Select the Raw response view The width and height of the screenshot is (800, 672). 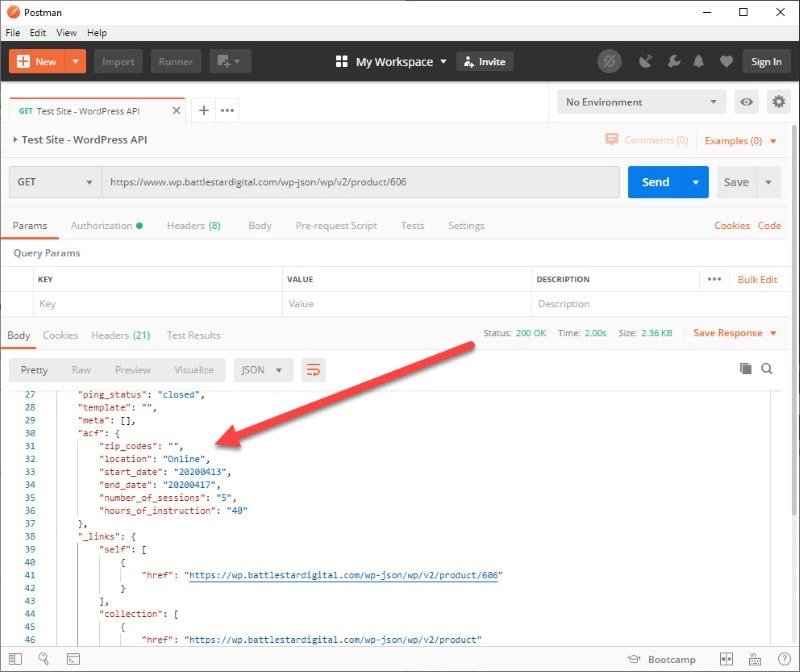81,370
